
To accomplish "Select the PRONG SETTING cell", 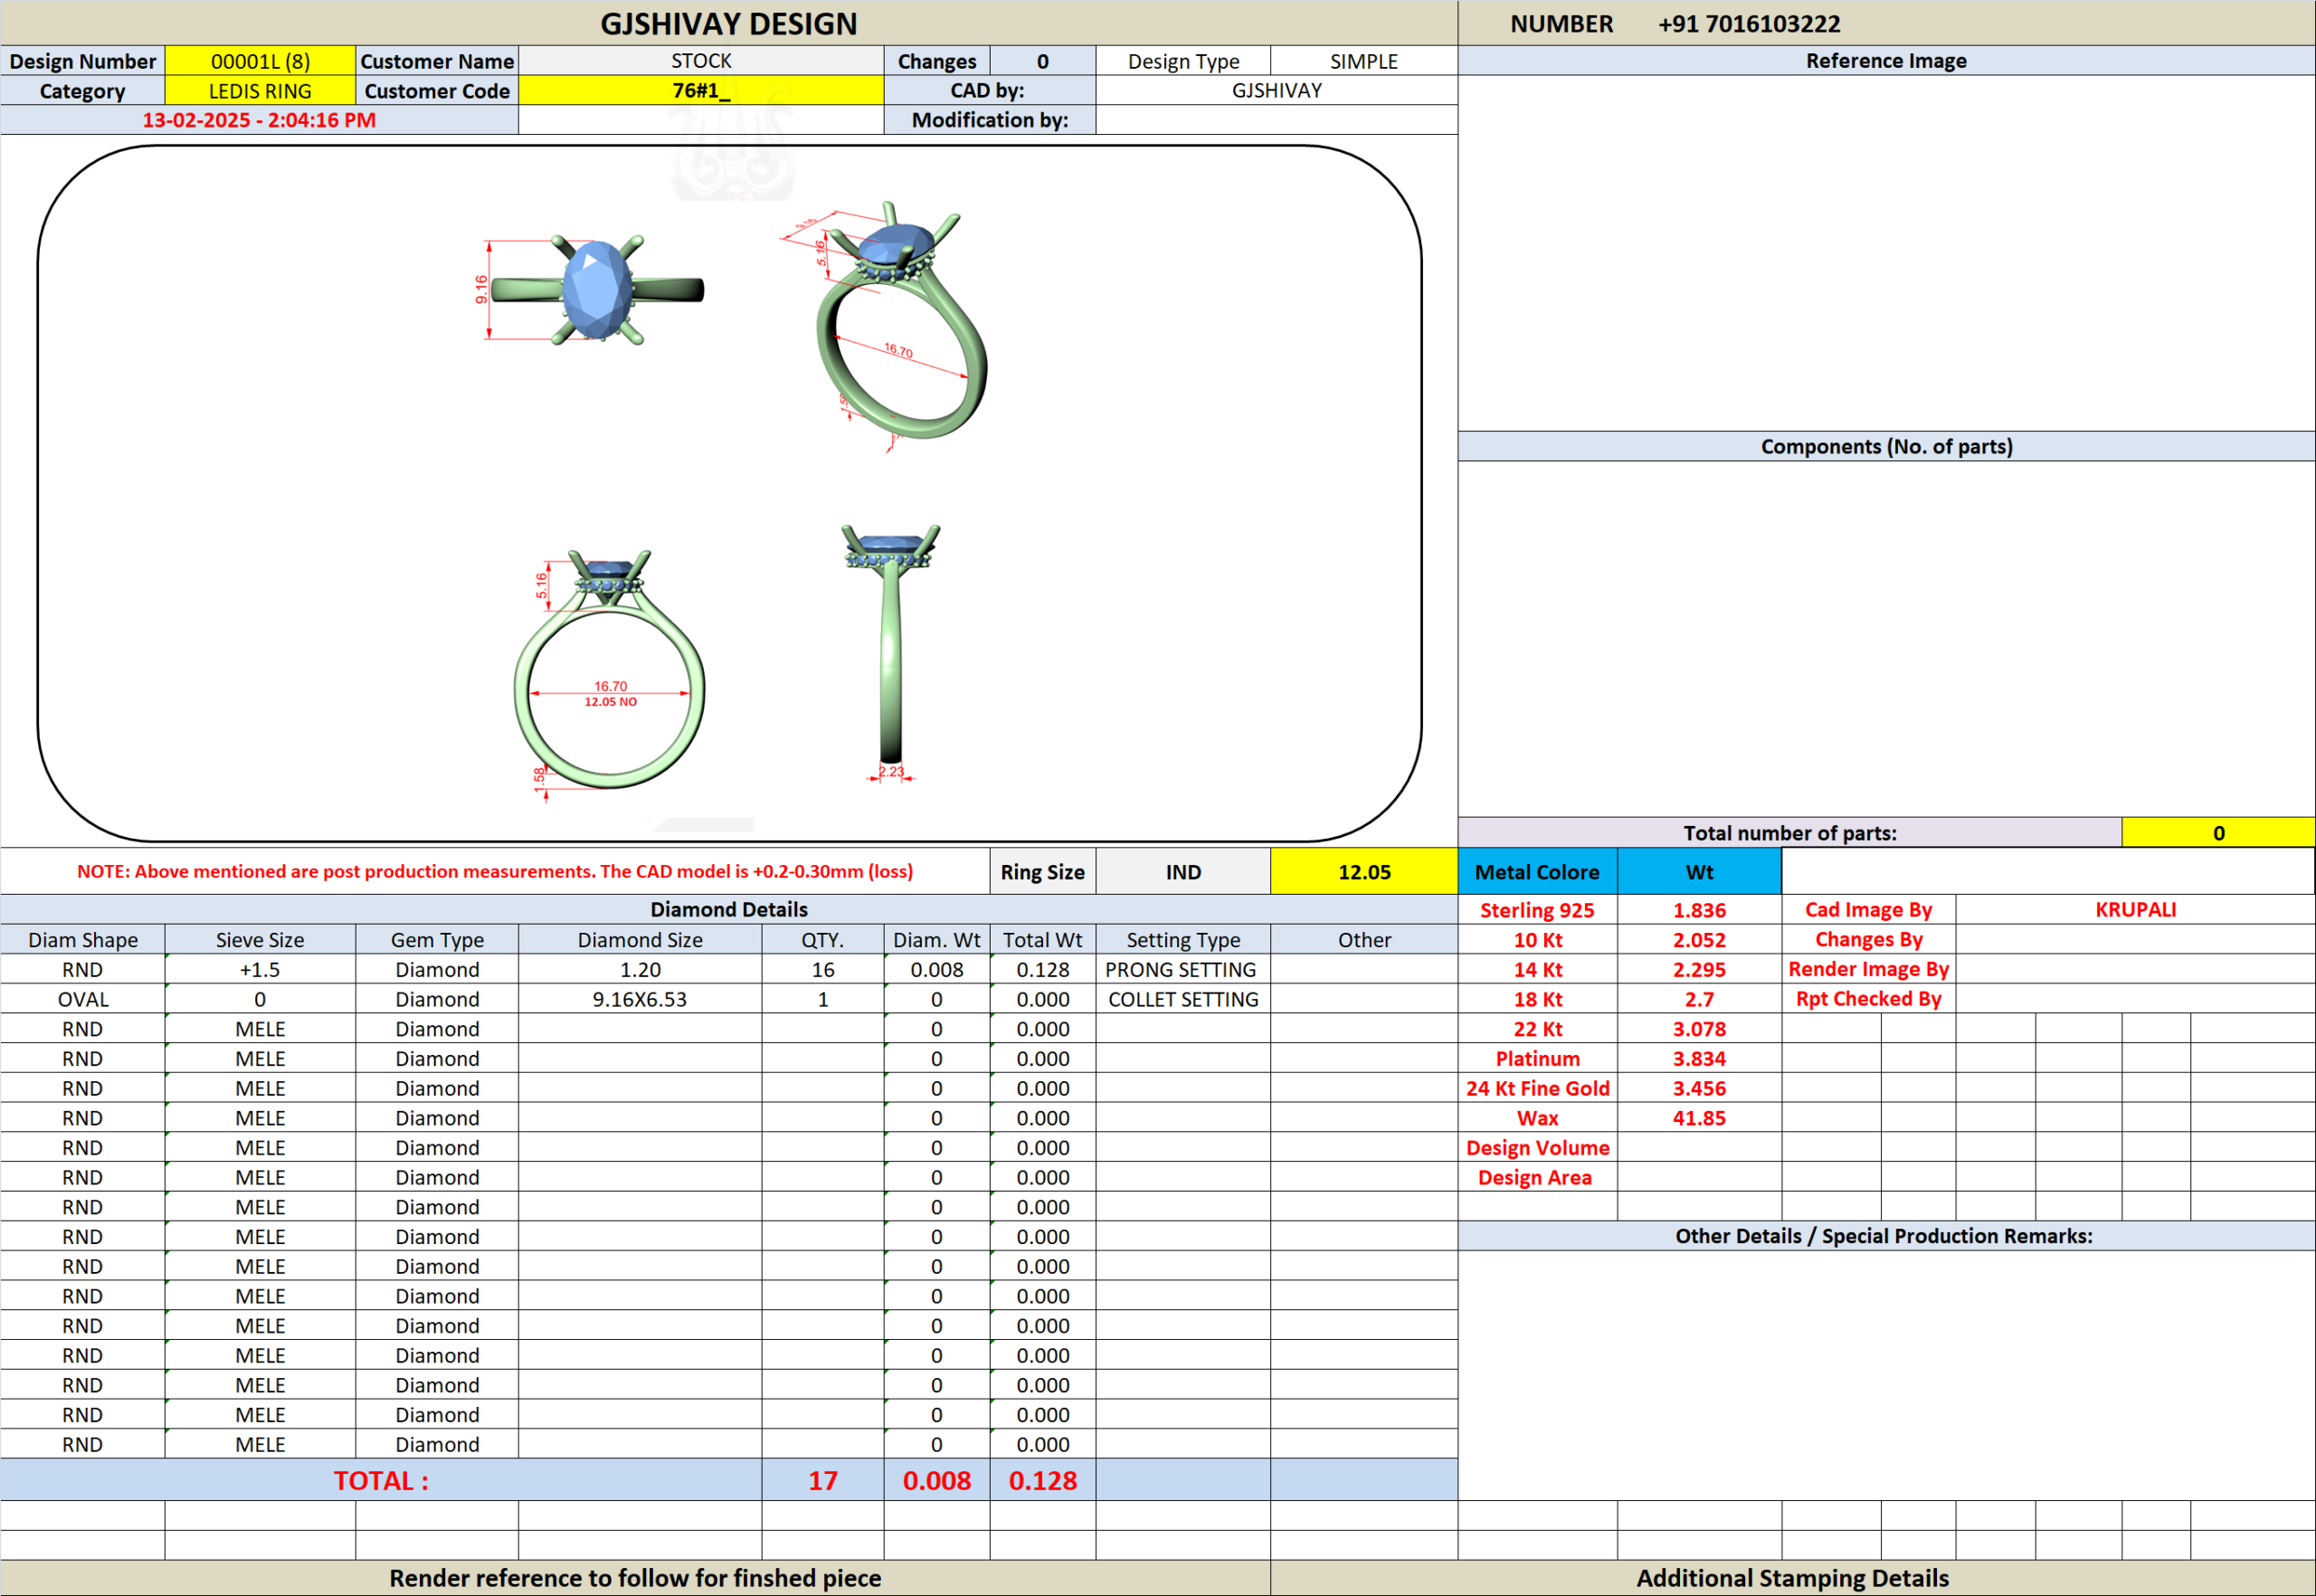I will coord(1181,970).
